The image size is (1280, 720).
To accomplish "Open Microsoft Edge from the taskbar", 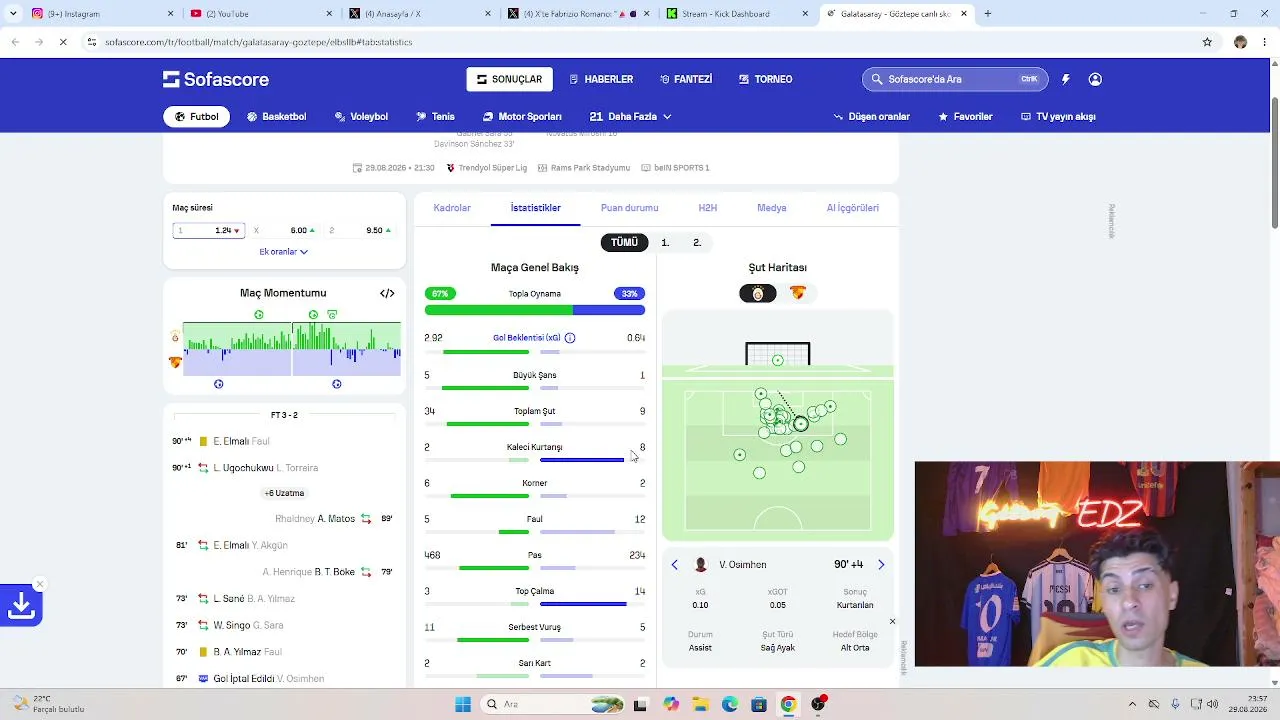I will point(730,704).
